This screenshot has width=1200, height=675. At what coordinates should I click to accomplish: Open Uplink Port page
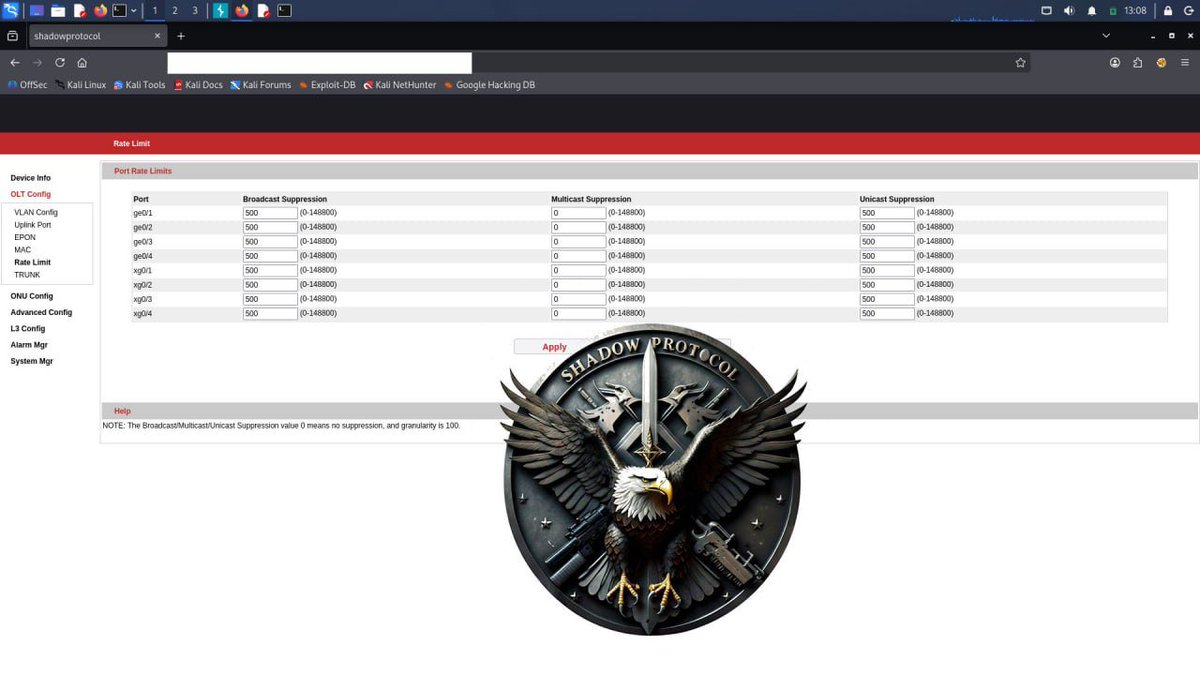[x=33, y=225]
